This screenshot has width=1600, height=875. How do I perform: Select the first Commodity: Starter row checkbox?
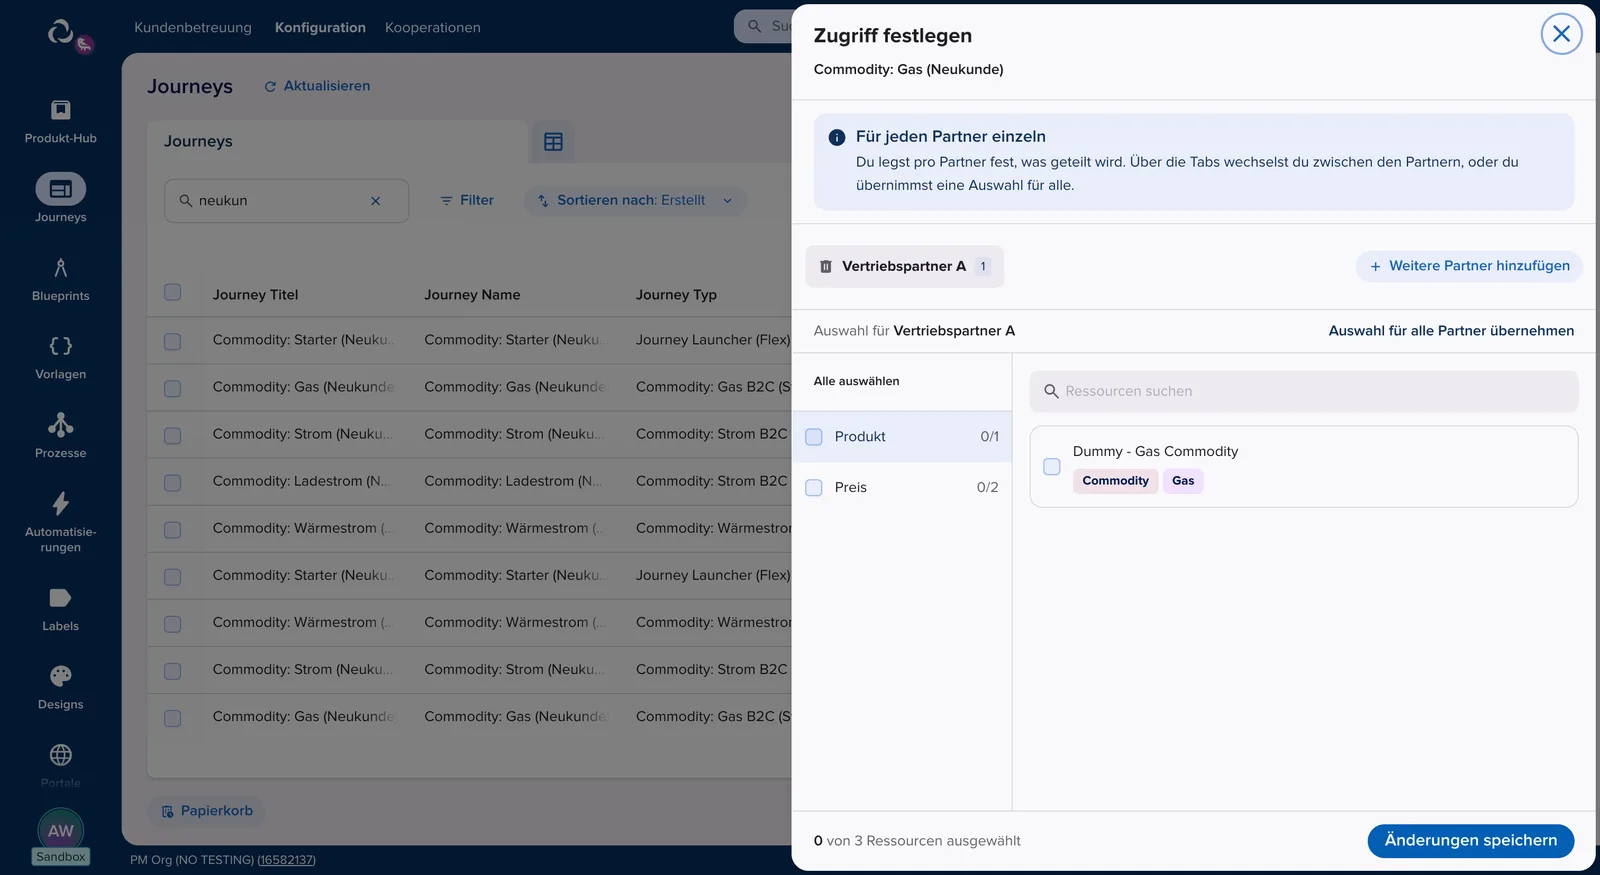point(173,342)
